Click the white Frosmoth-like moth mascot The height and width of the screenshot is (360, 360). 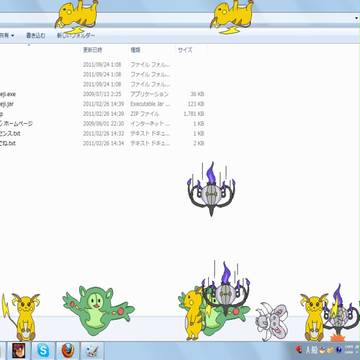272,321
